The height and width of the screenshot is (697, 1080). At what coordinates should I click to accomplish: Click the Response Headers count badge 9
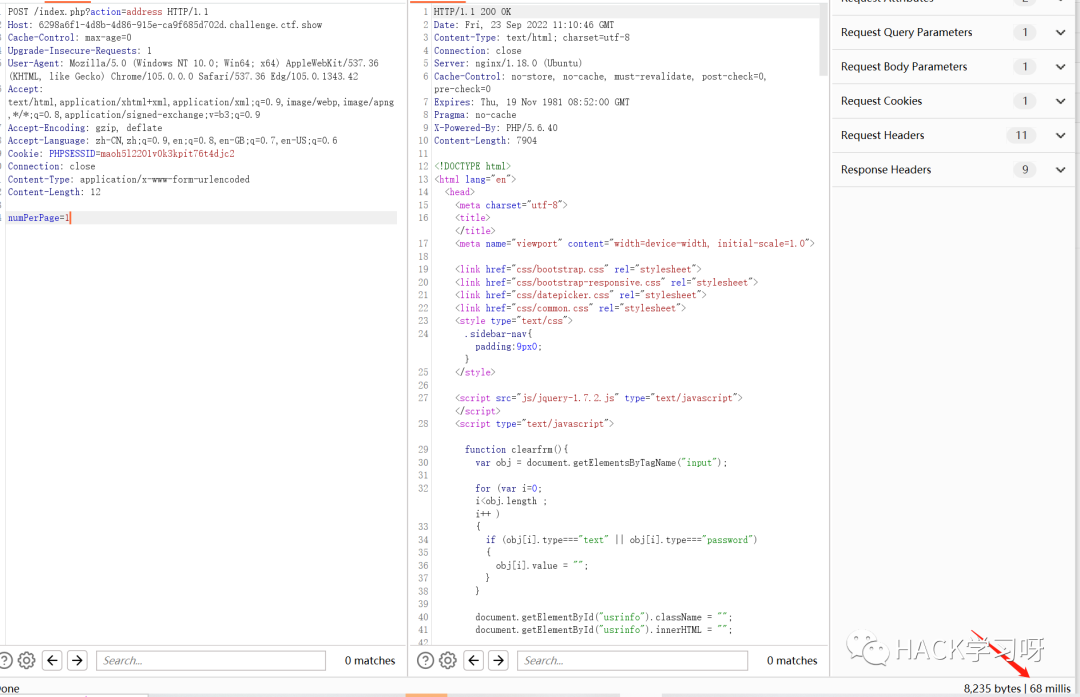(1025, 170)
